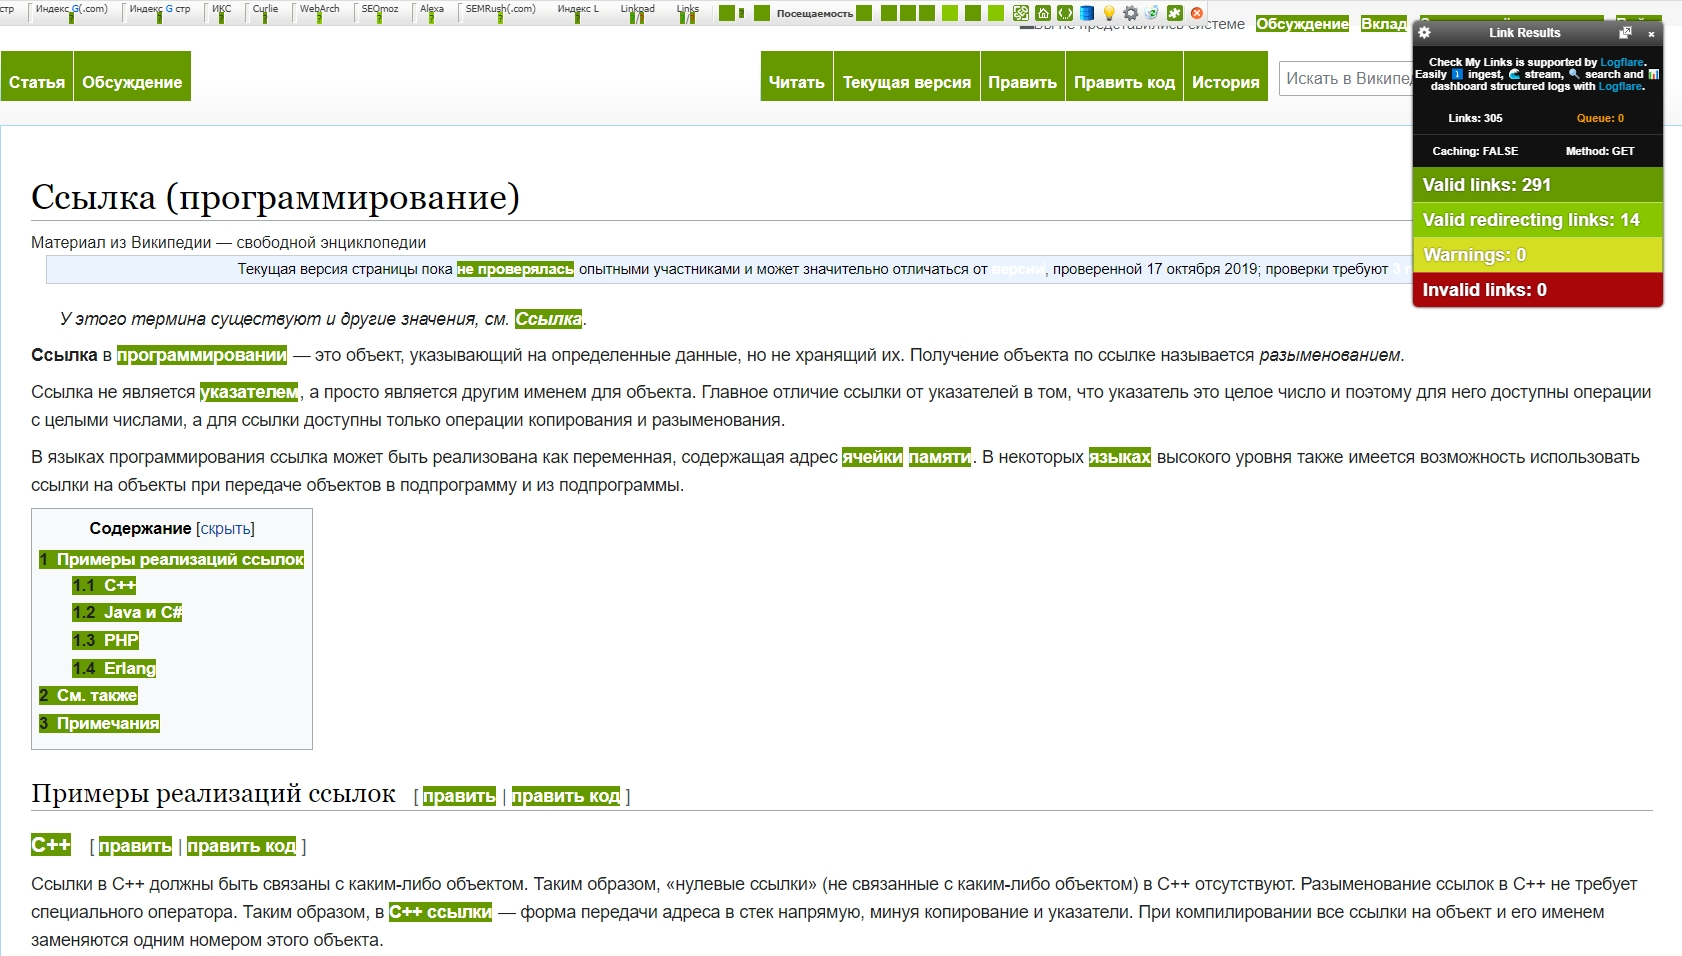Click the Alexa toolbar item

pyautogui.click(x=432, y=11)
